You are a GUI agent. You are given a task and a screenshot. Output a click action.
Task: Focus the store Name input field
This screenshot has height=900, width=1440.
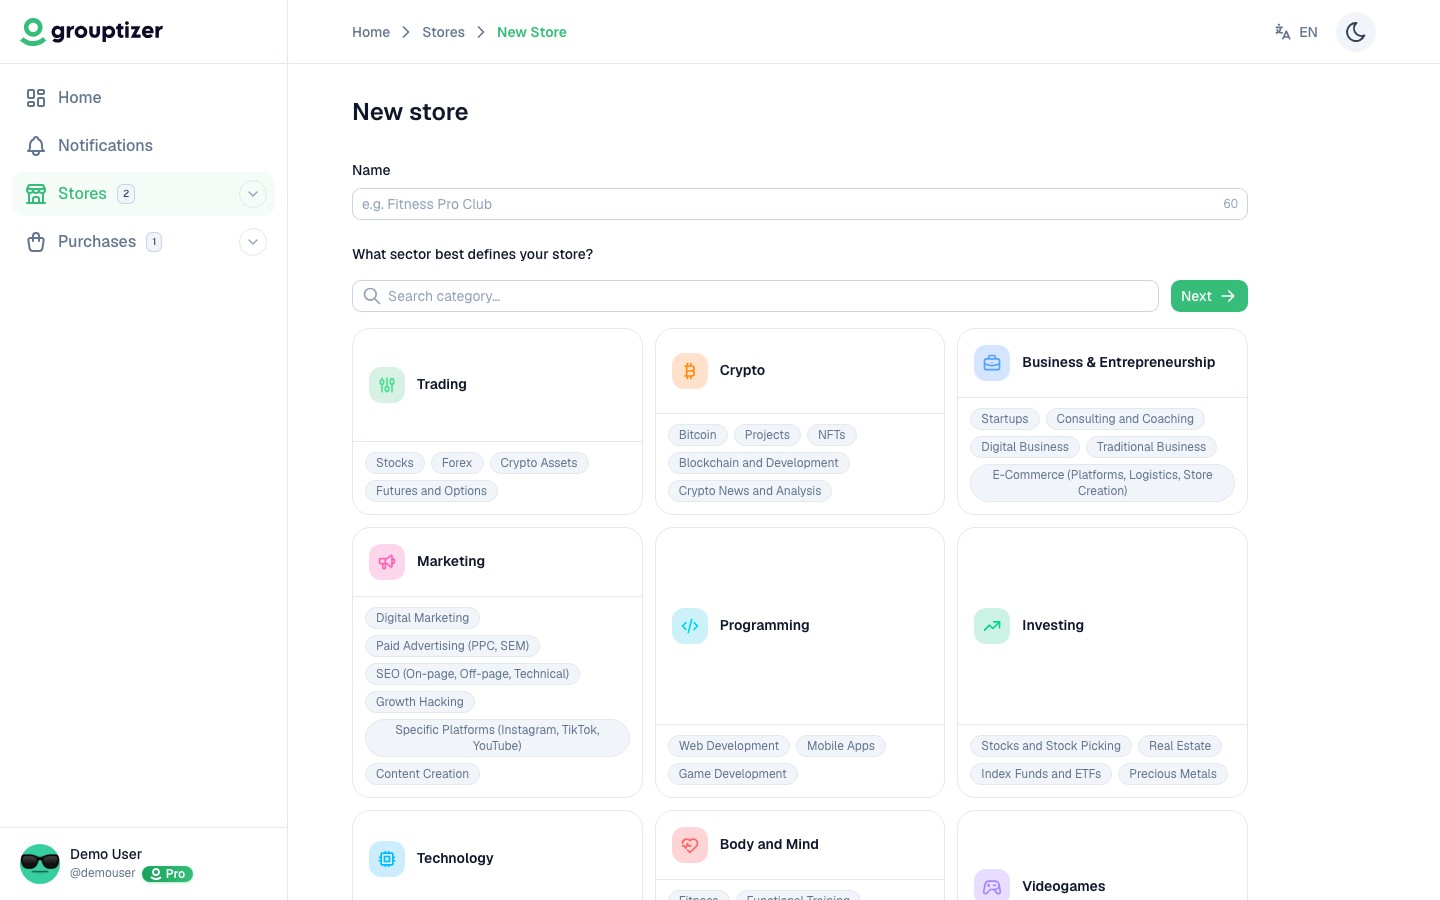point(800,204)
